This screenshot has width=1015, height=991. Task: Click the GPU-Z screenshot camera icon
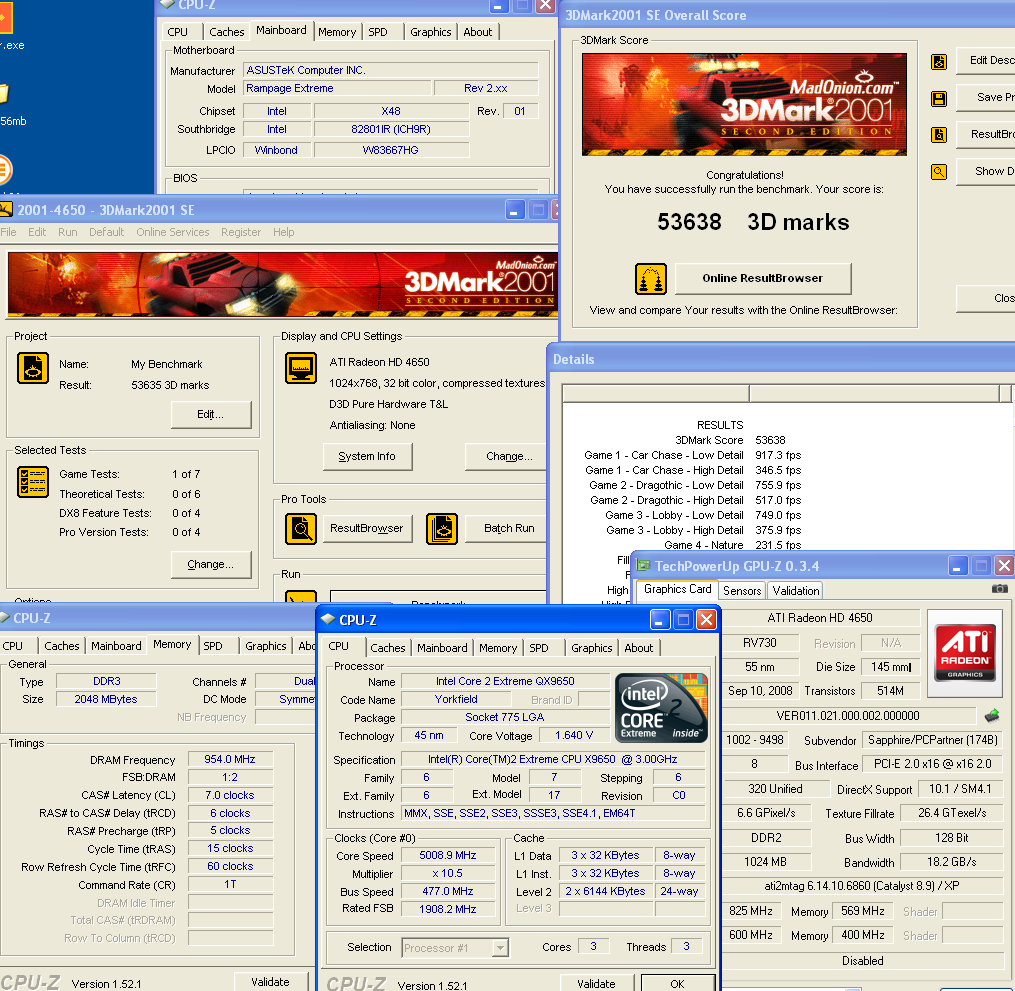coord(999,588)
